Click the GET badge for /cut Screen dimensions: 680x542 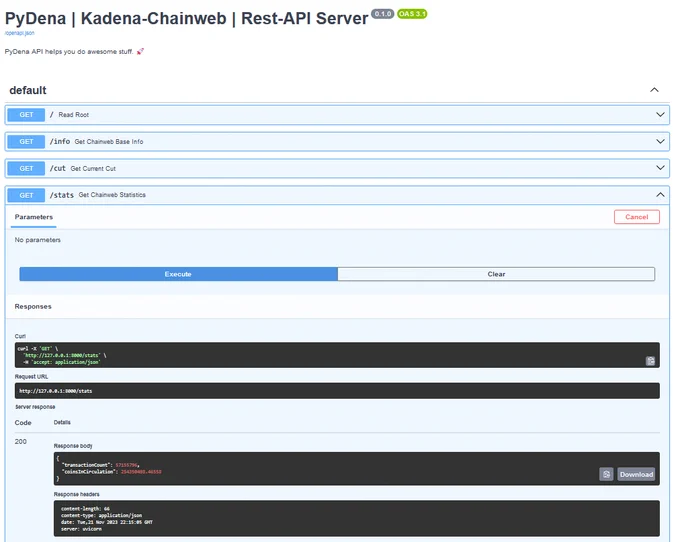click(26, 168)
